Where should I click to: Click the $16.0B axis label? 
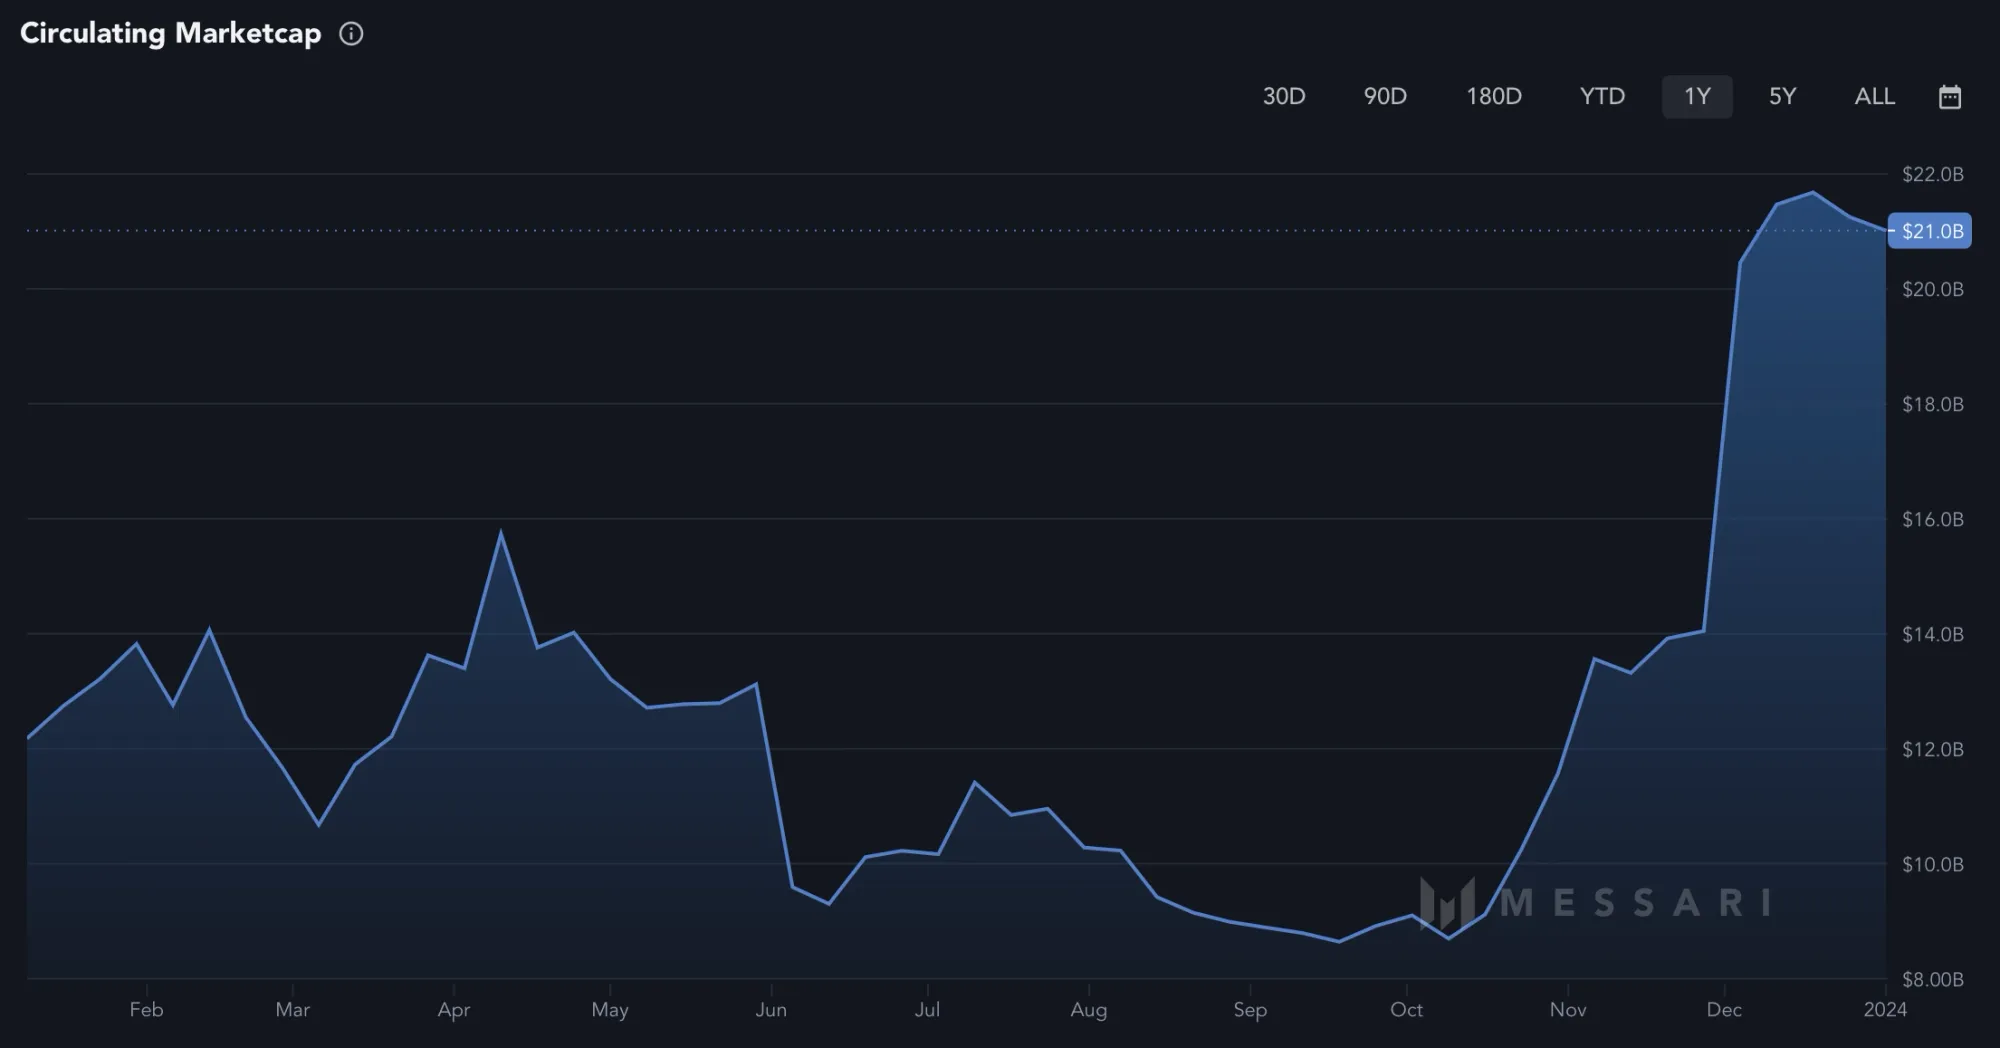1933,519
